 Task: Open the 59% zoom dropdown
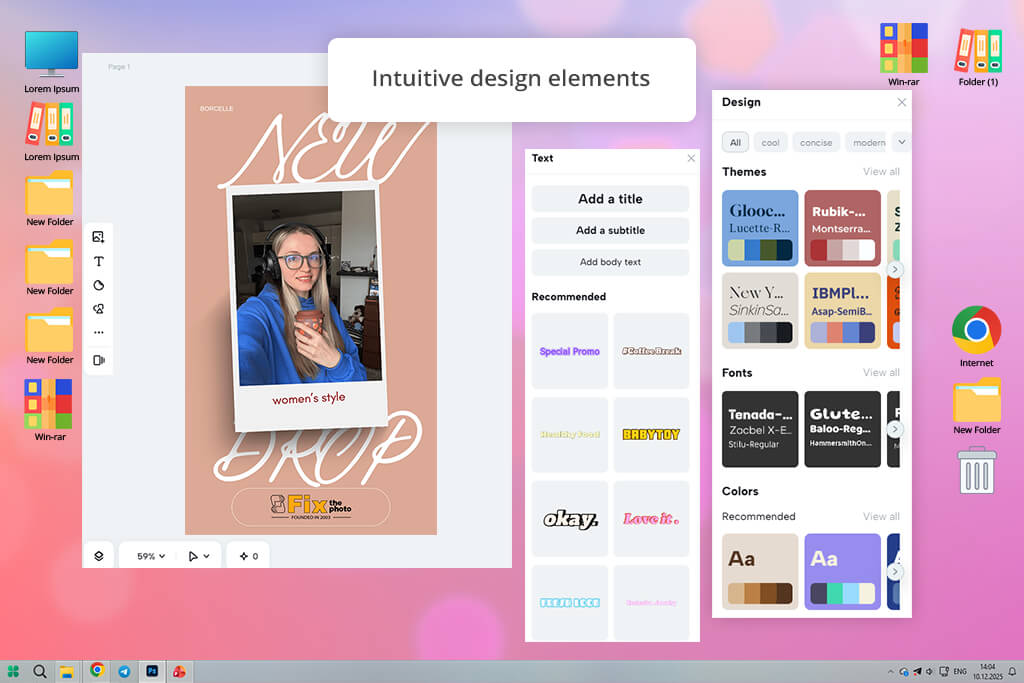pyautogui.click(x=151, y=556)
